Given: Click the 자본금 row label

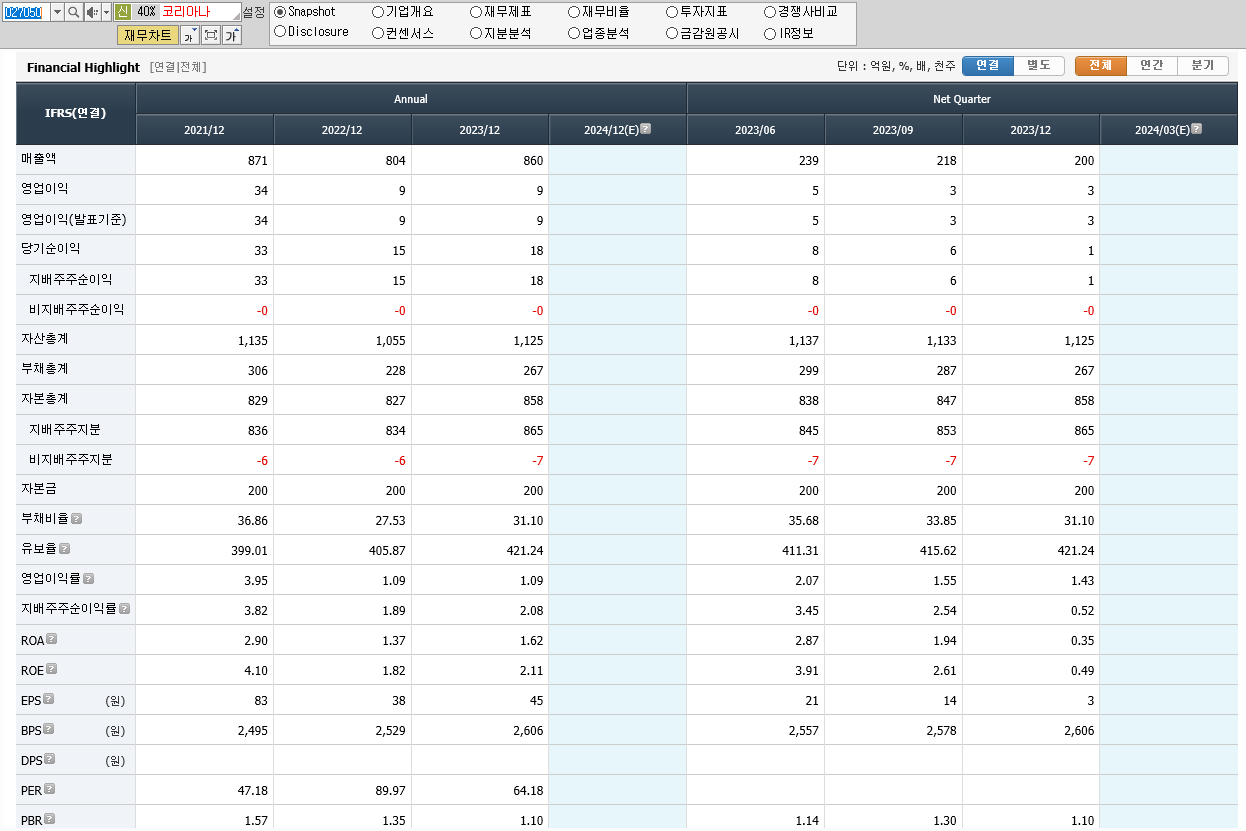Looking at the screenshot, I should [40, 489].
